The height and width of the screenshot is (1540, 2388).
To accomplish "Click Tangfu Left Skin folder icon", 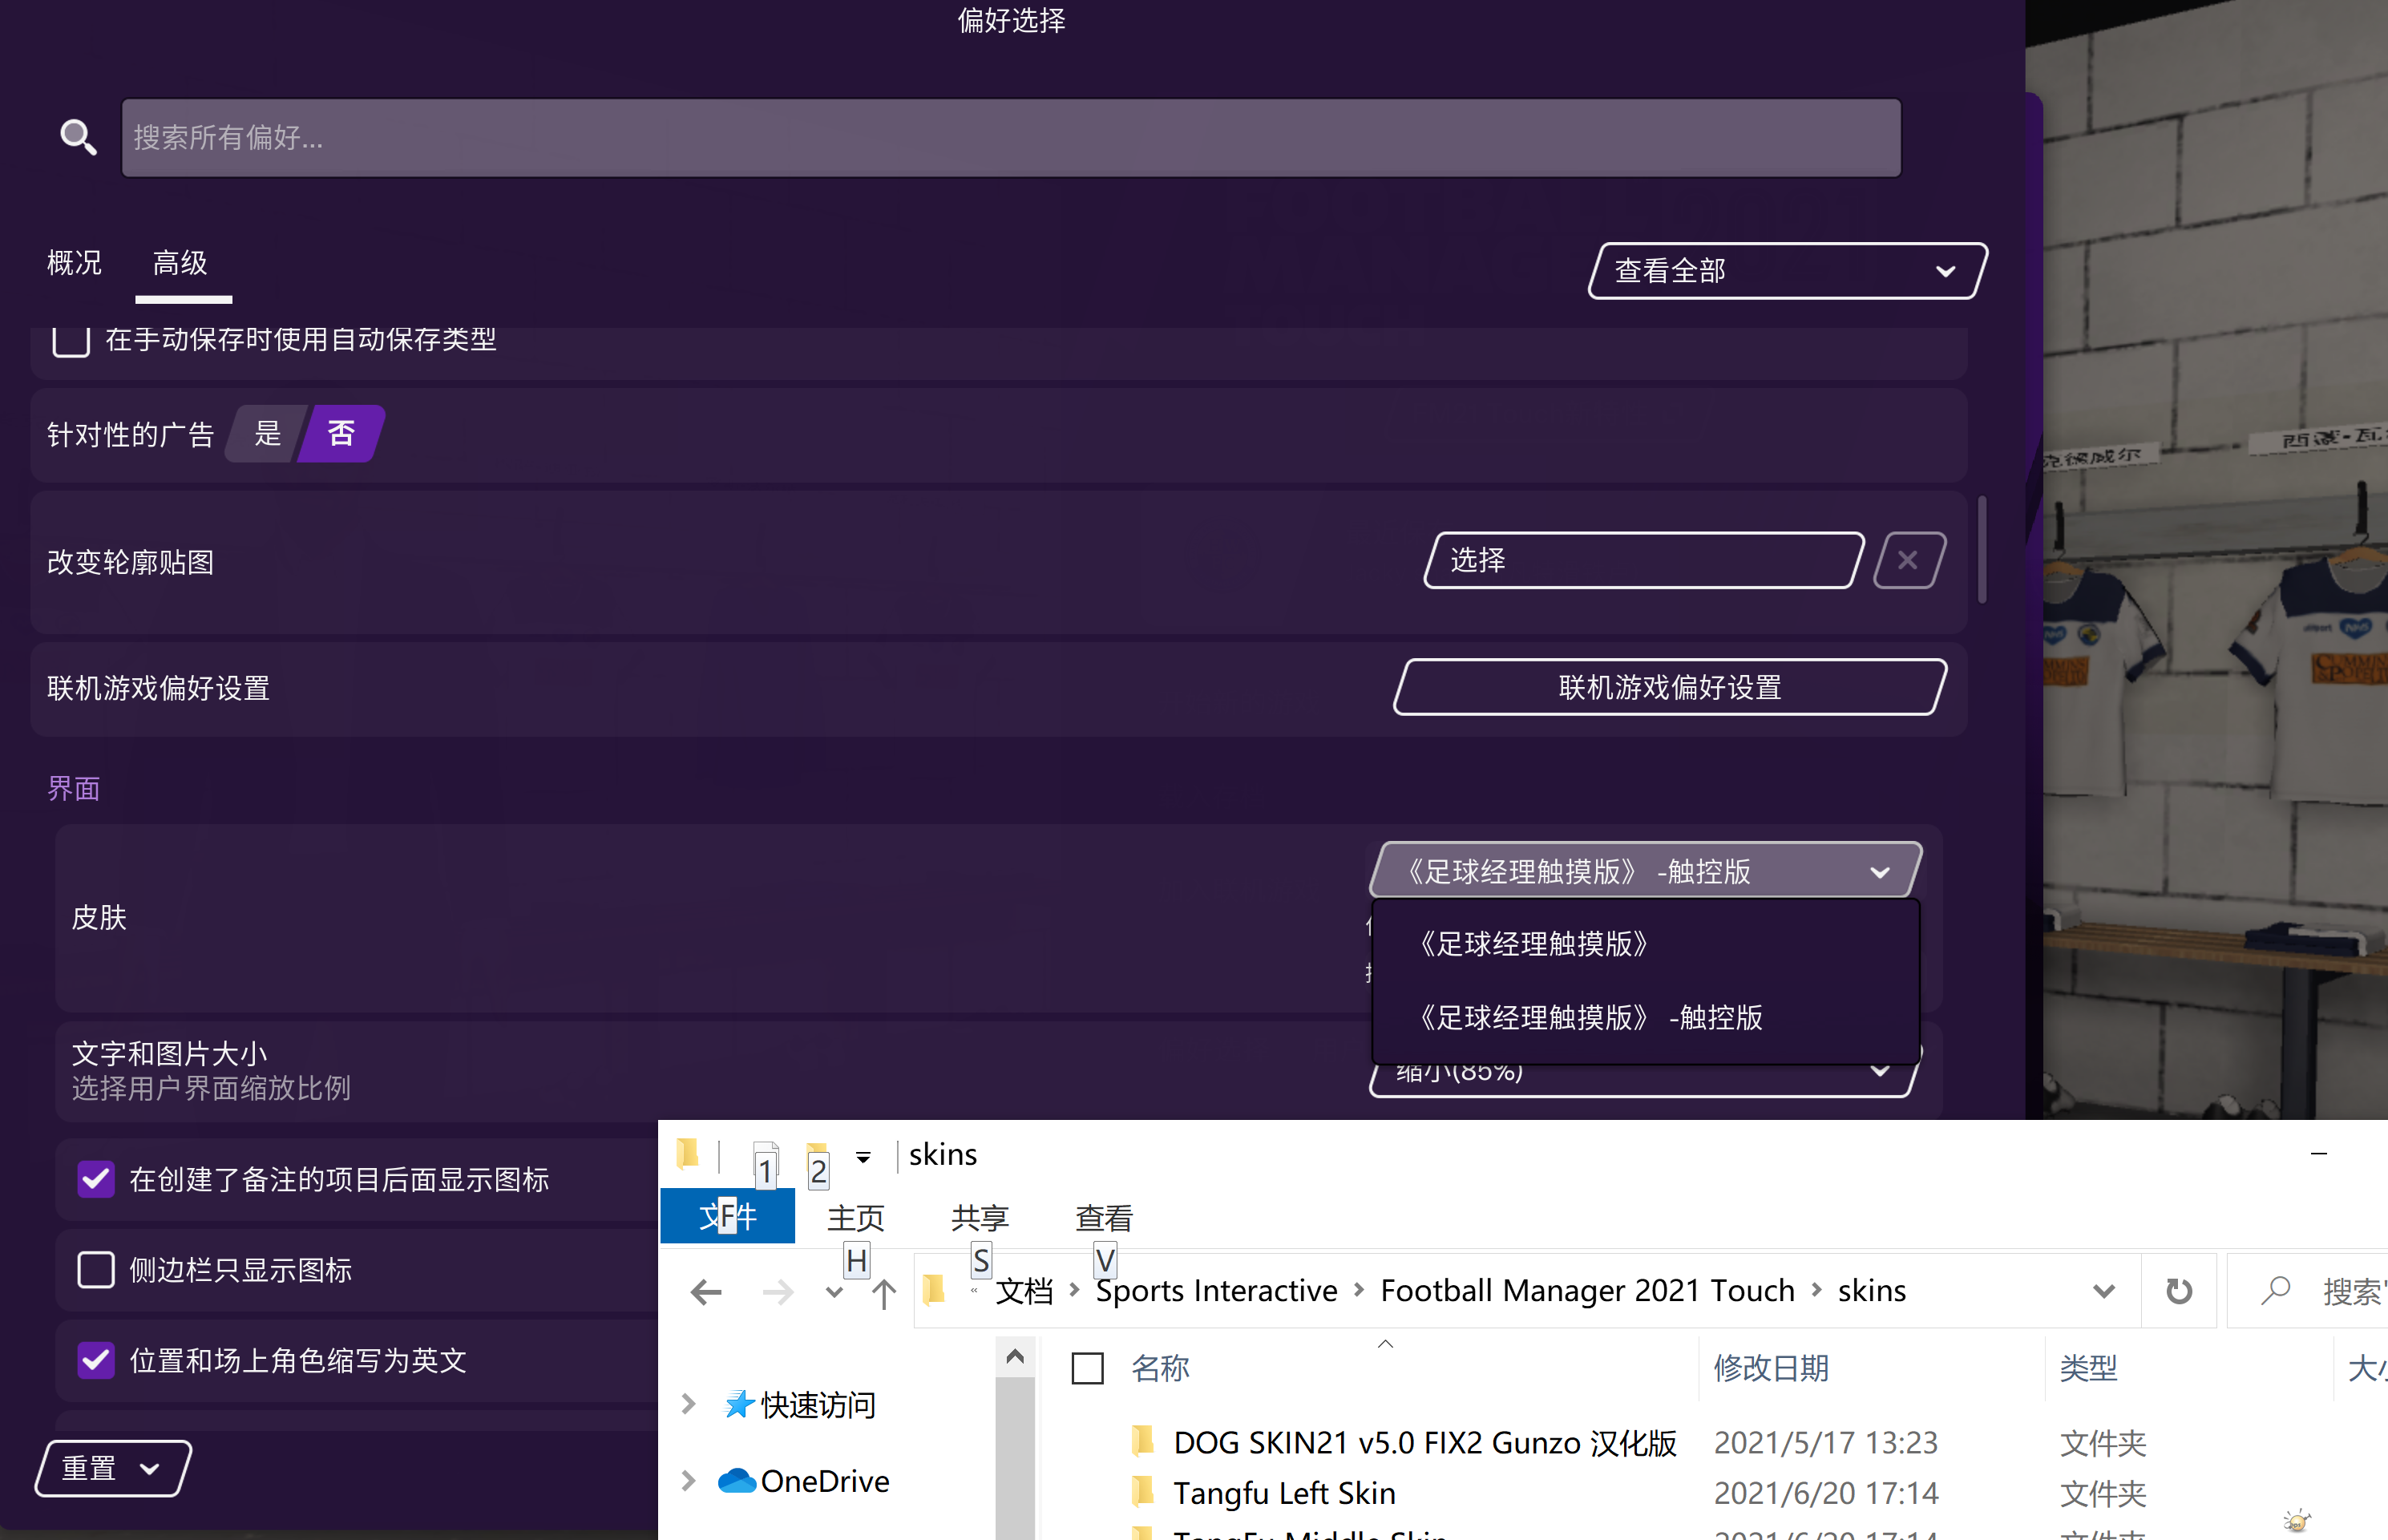I will 1142,1491.
